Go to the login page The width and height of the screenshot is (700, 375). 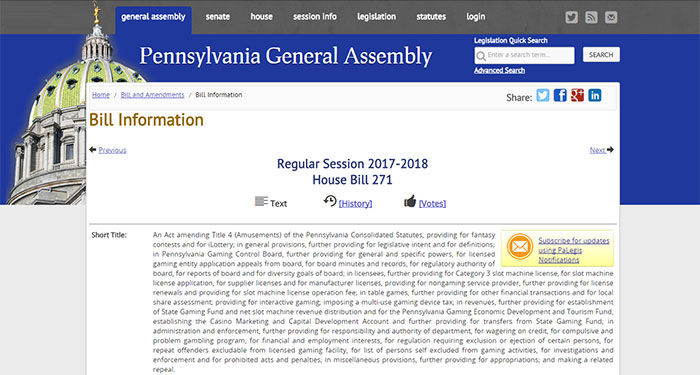pyautogui.click(x=476, y=17)
